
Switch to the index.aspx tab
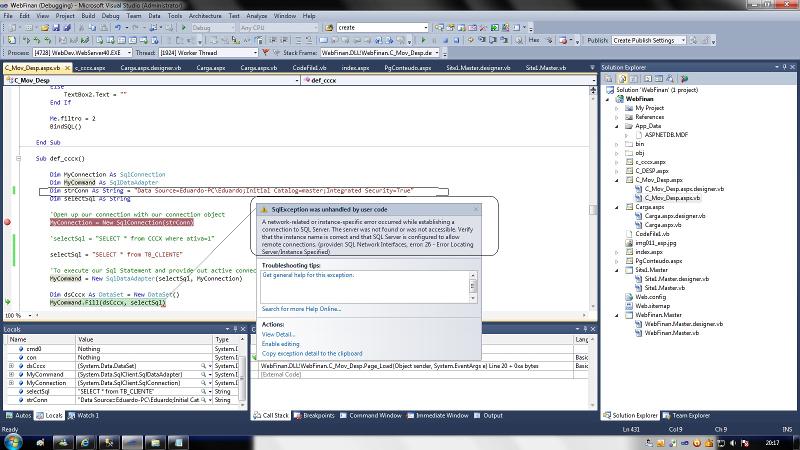pyautogui.click(x=355, y=67)
